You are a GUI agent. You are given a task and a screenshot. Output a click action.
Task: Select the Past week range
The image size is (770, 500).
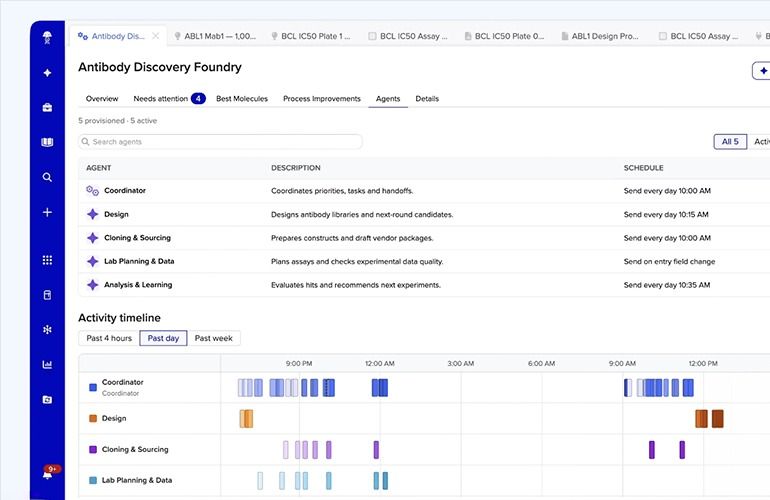tap(214, 338)
